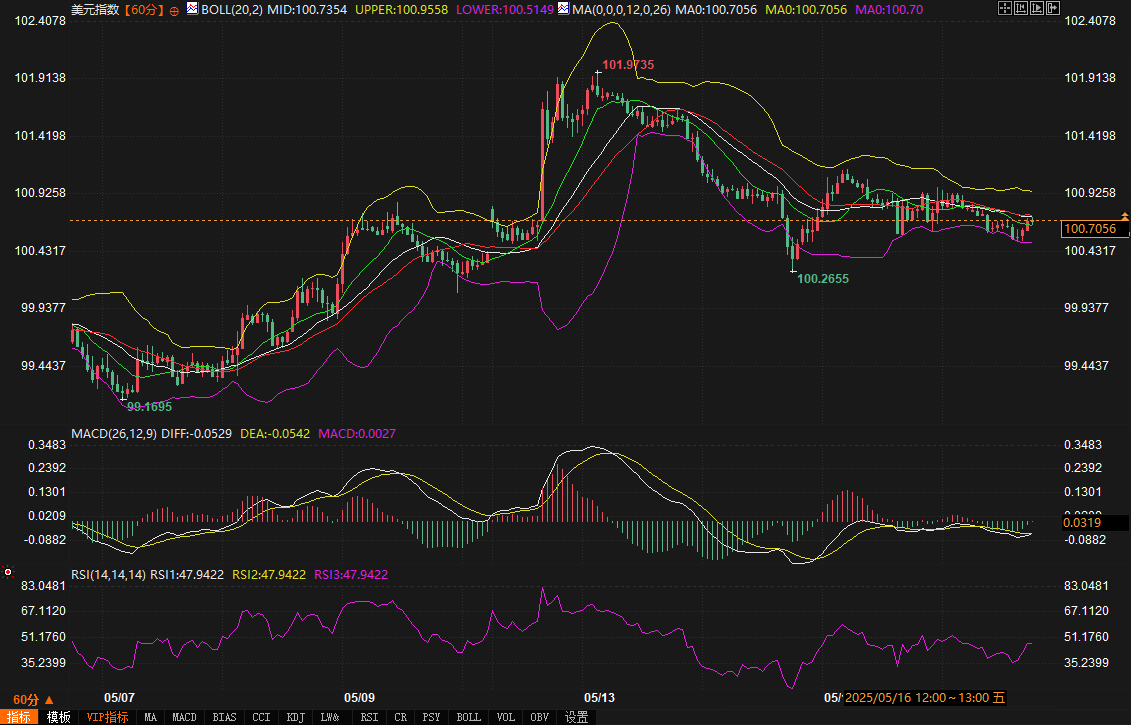The height and width of the screenshot is (725, 1131).
Task: Click the red sun marker icon left of RSI
Action: pos(8,572)
